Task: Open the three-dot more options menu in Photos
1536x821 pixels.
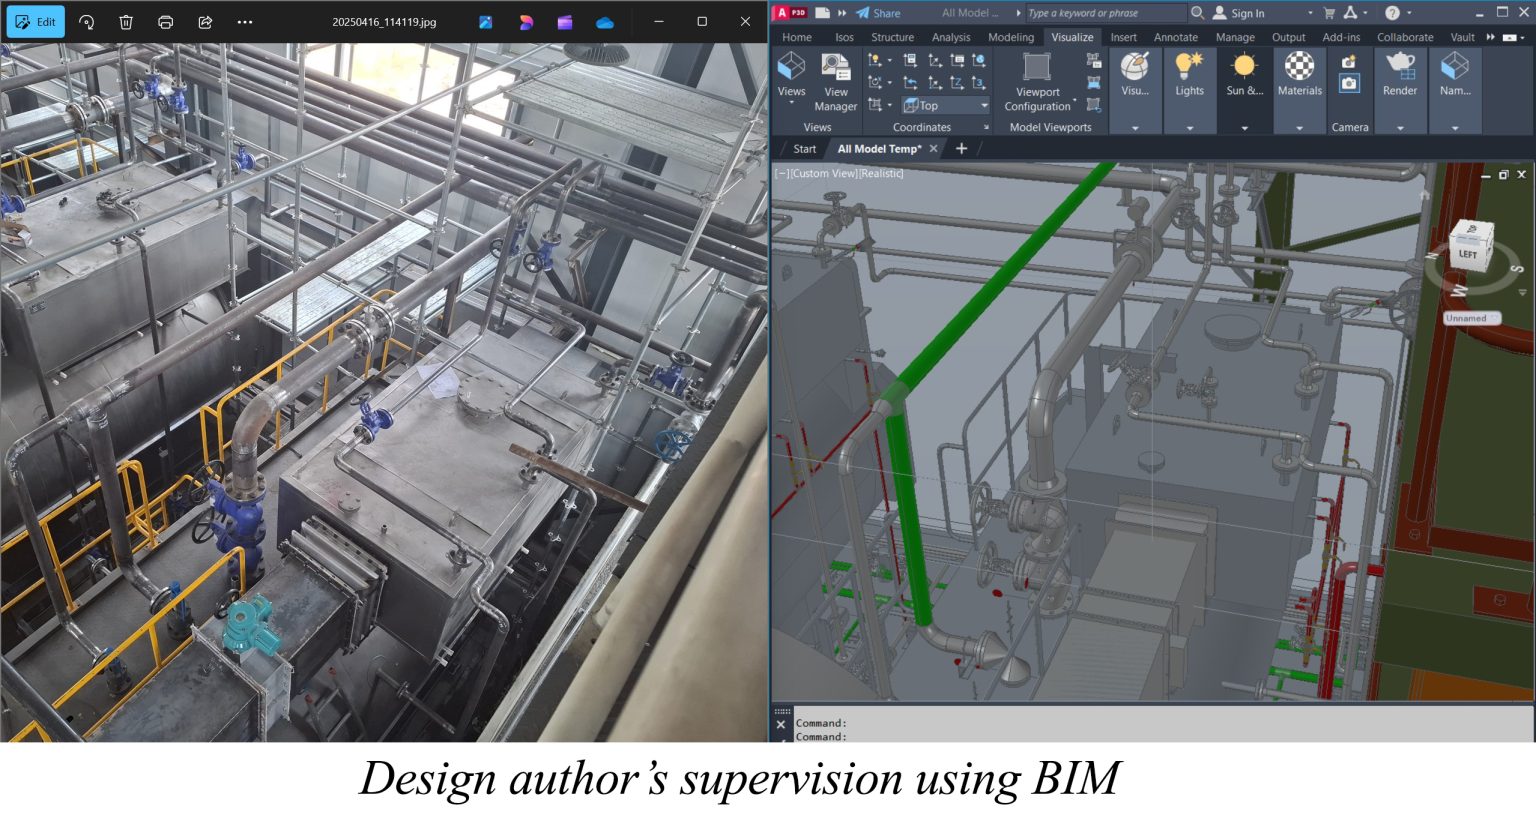Action: (245, 22)
